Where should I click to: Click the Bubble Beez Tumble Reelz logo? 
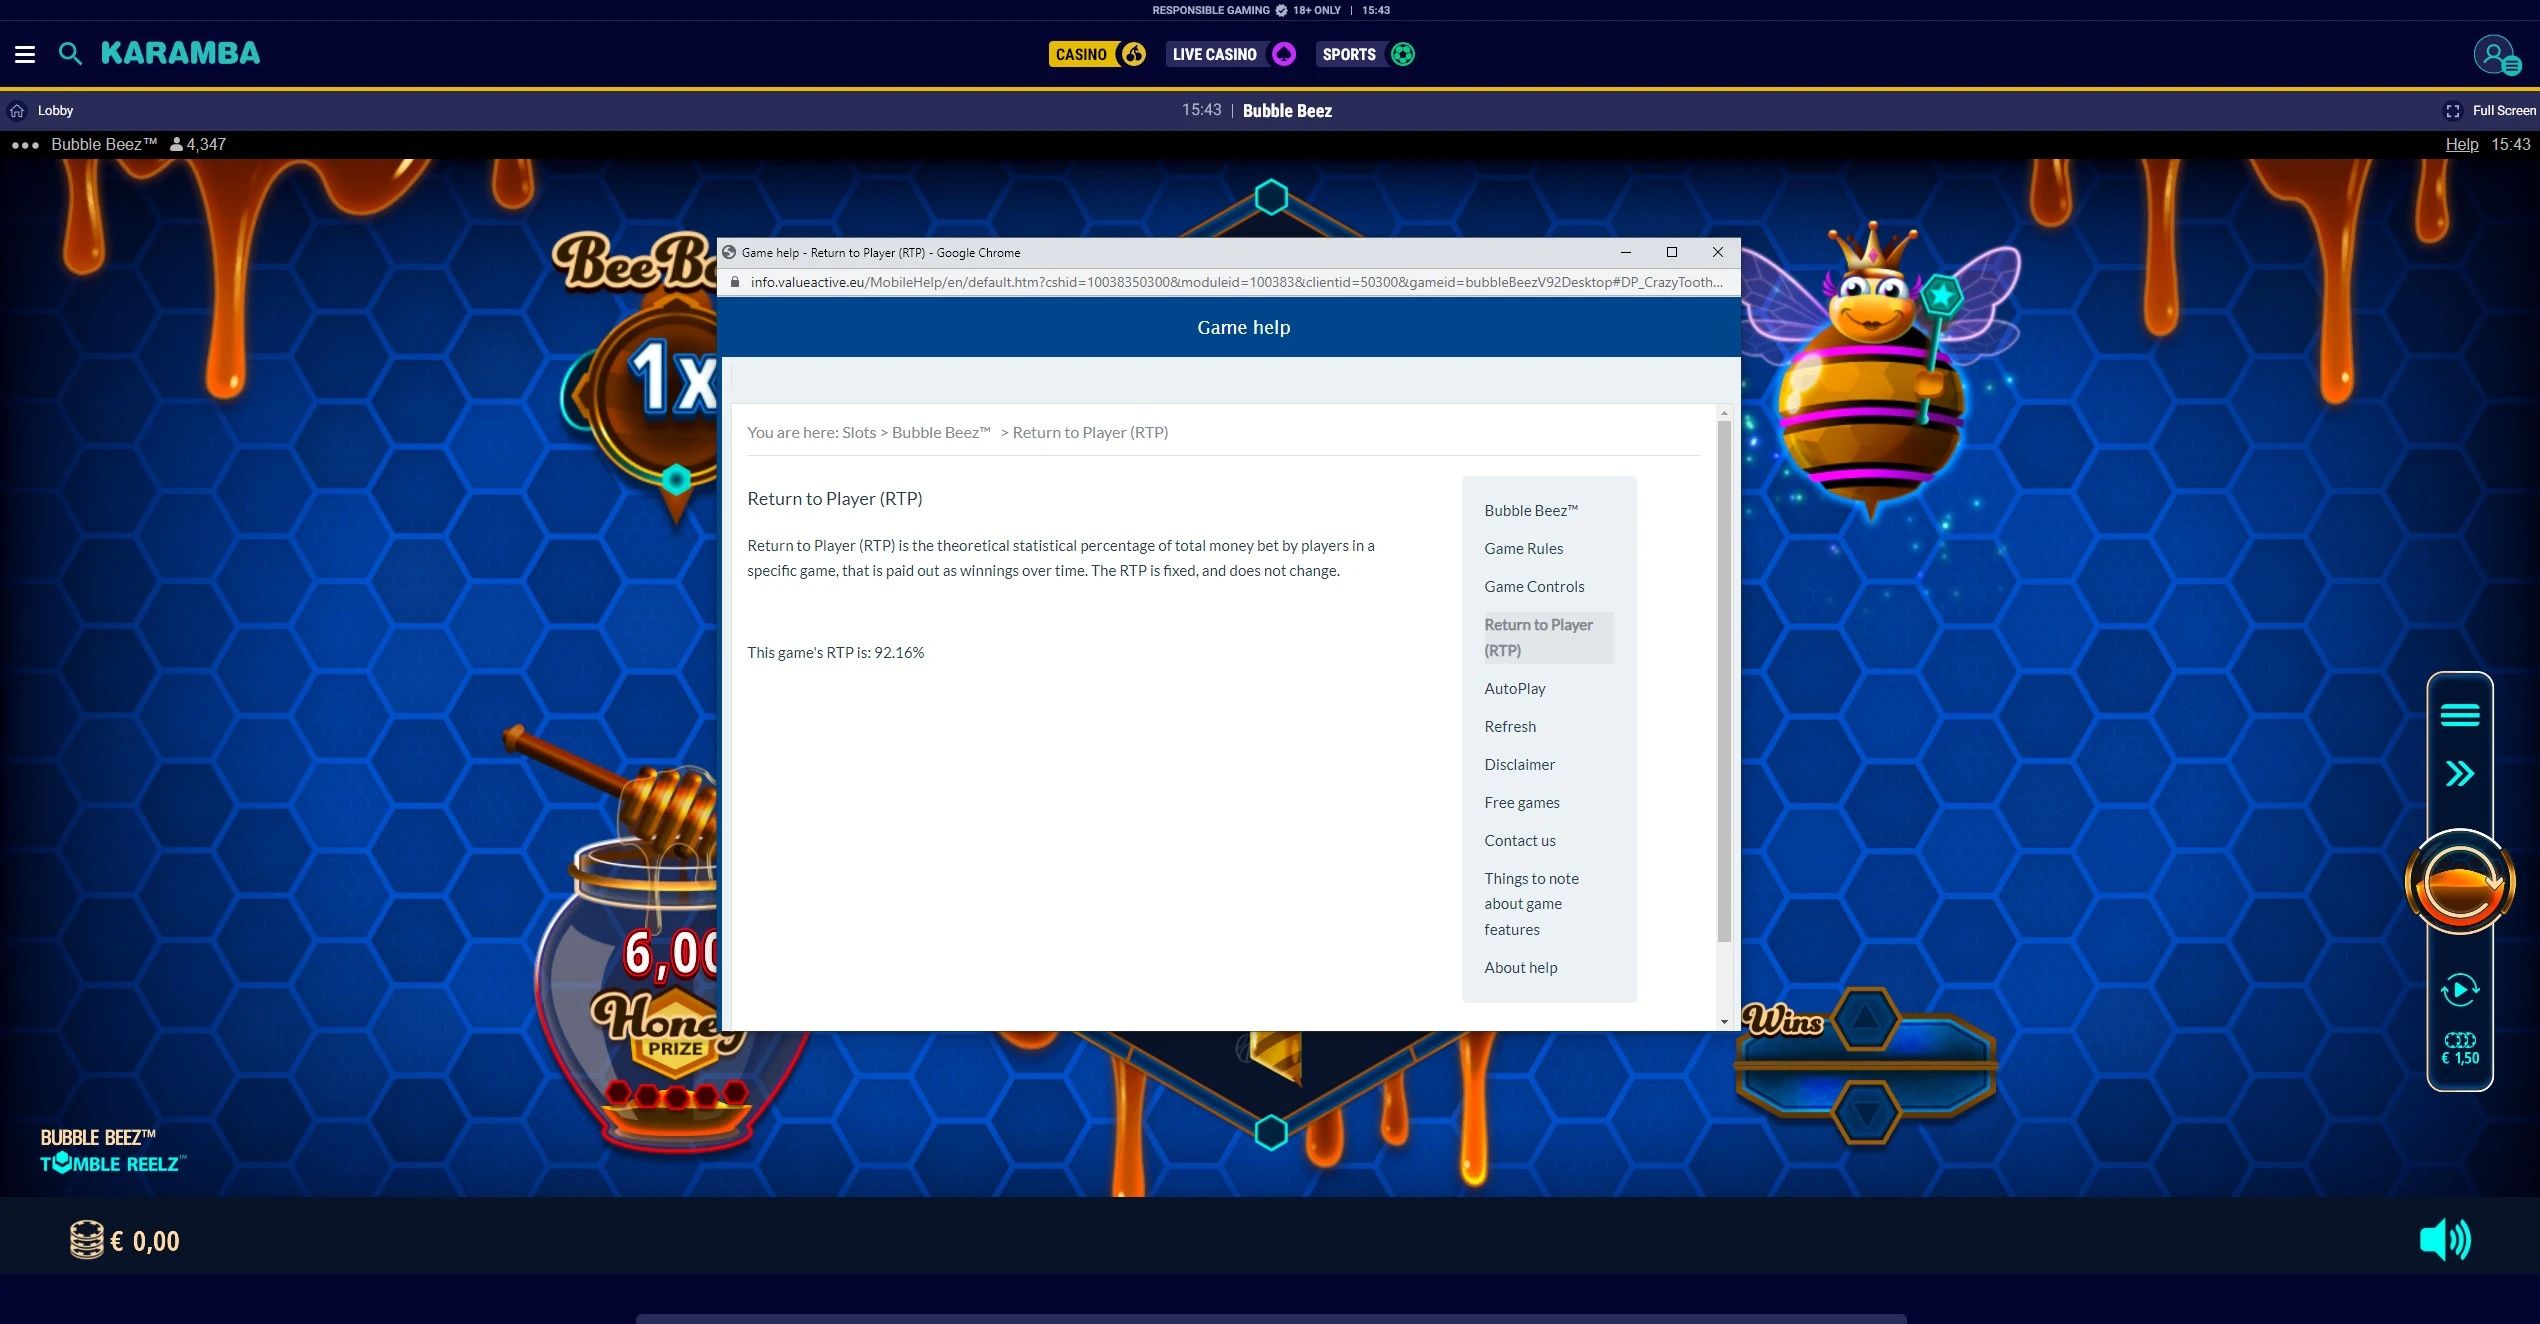(112, 1151)
